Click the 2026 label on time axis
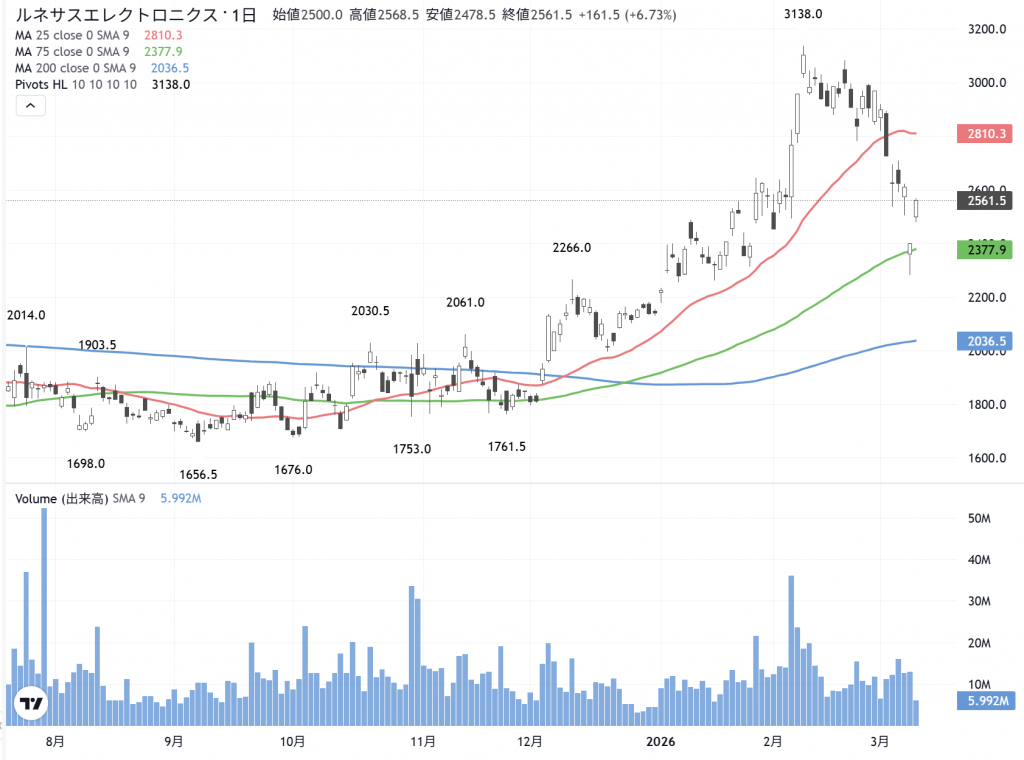This screenshot has height=760, width=1024. pos(658,742)
